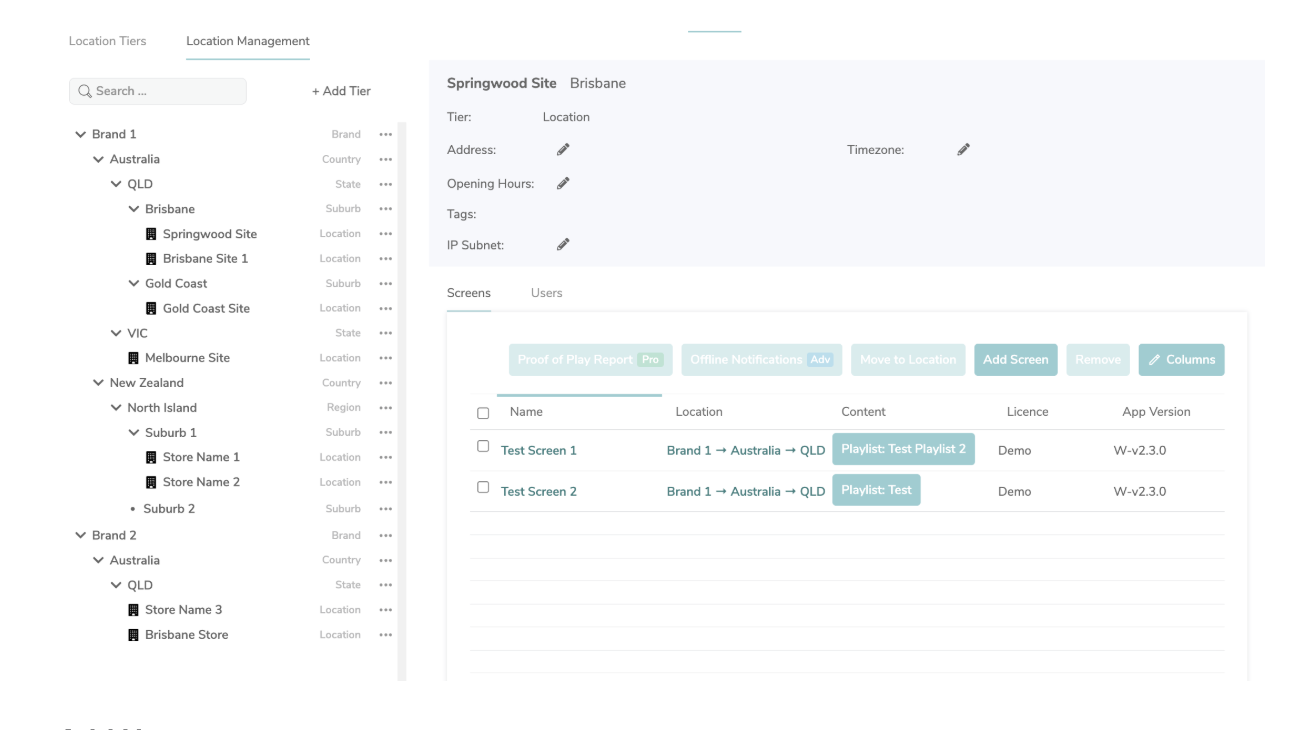Tick the checkbox for Test Screen 2

click(x=484, y=487)
